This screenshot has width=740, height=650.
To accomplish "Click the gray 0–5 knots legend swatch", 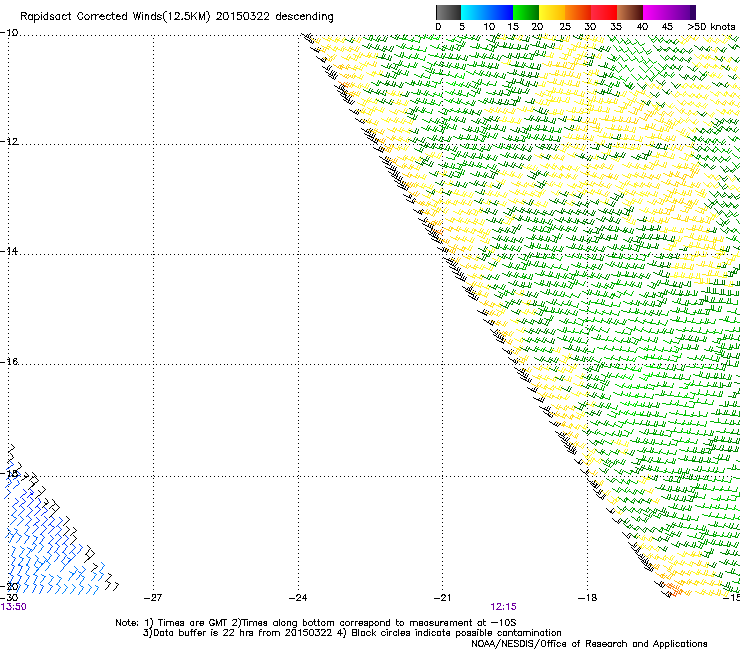I will click(448, 12).
